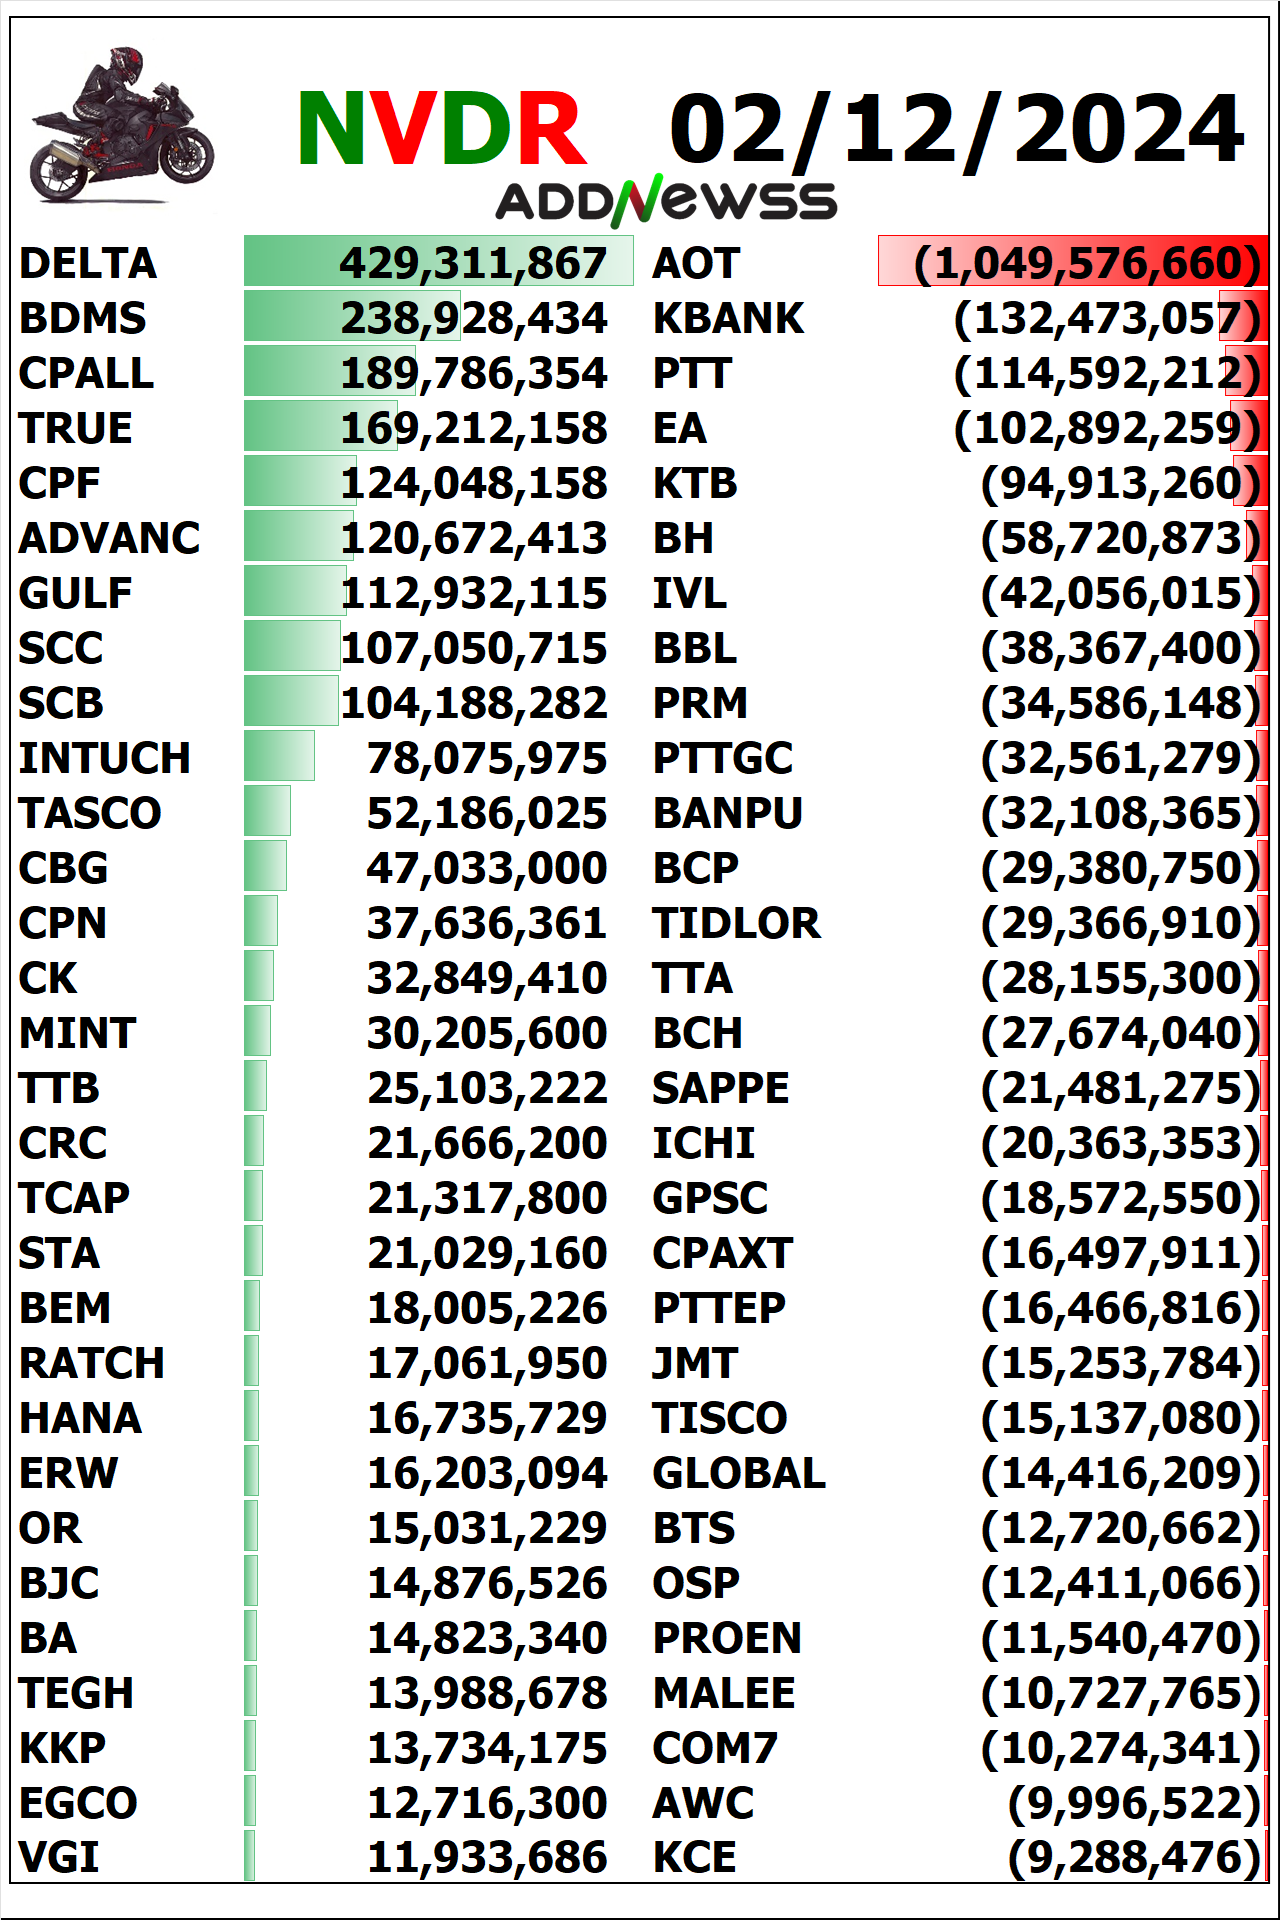Click the ADVANC ticker label

110,538
